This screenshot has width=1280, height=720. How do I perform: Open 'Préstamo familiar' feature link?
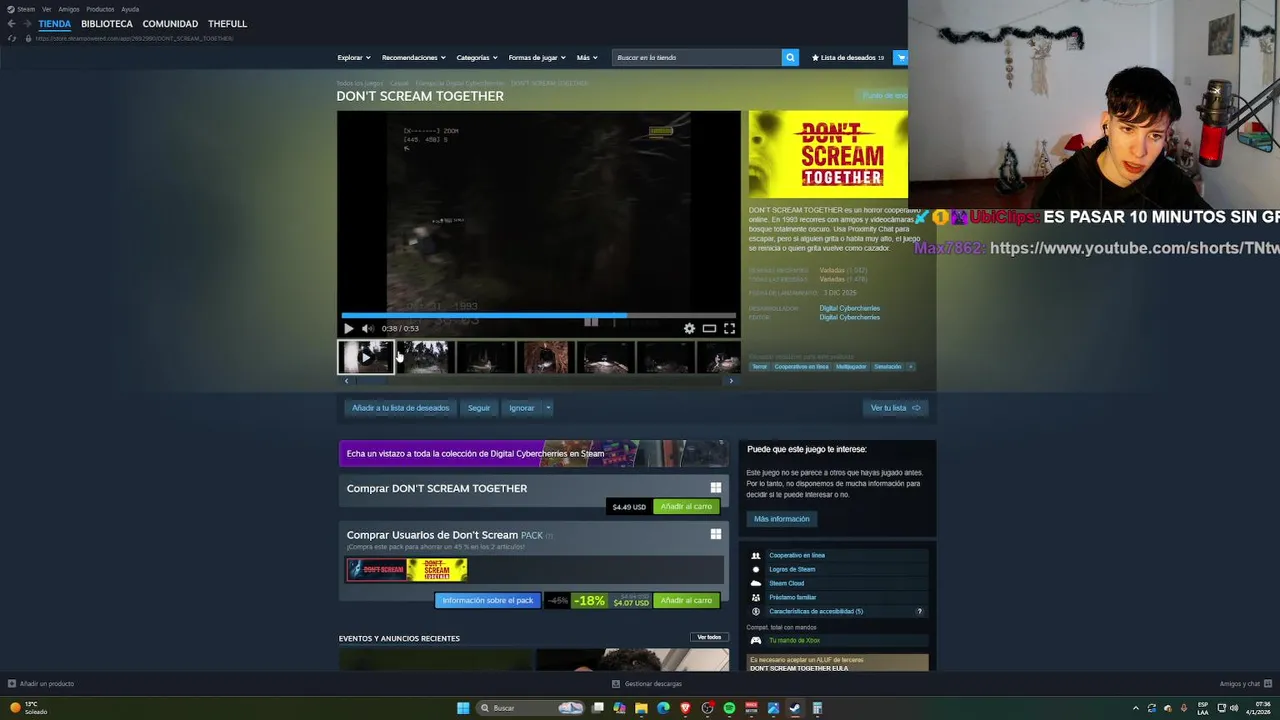793,597
